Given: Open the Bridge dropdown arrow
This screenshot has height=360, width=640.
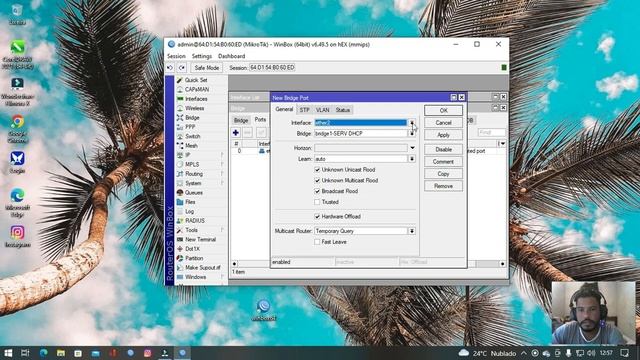Looking at the screenshot, I should pos(412,133).
